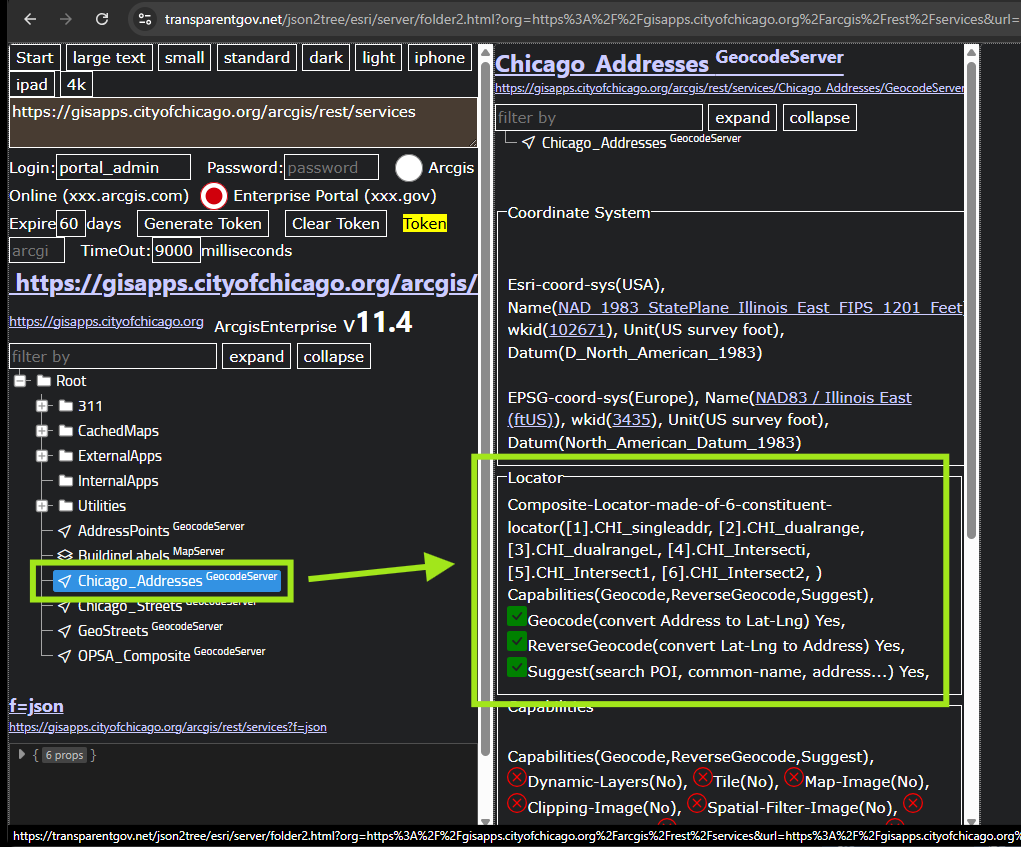The width and height of the screenshot is (1021, 847).
Task: Toggle the ReverseGeocode green checkbox
Action: tap(517, 644)
